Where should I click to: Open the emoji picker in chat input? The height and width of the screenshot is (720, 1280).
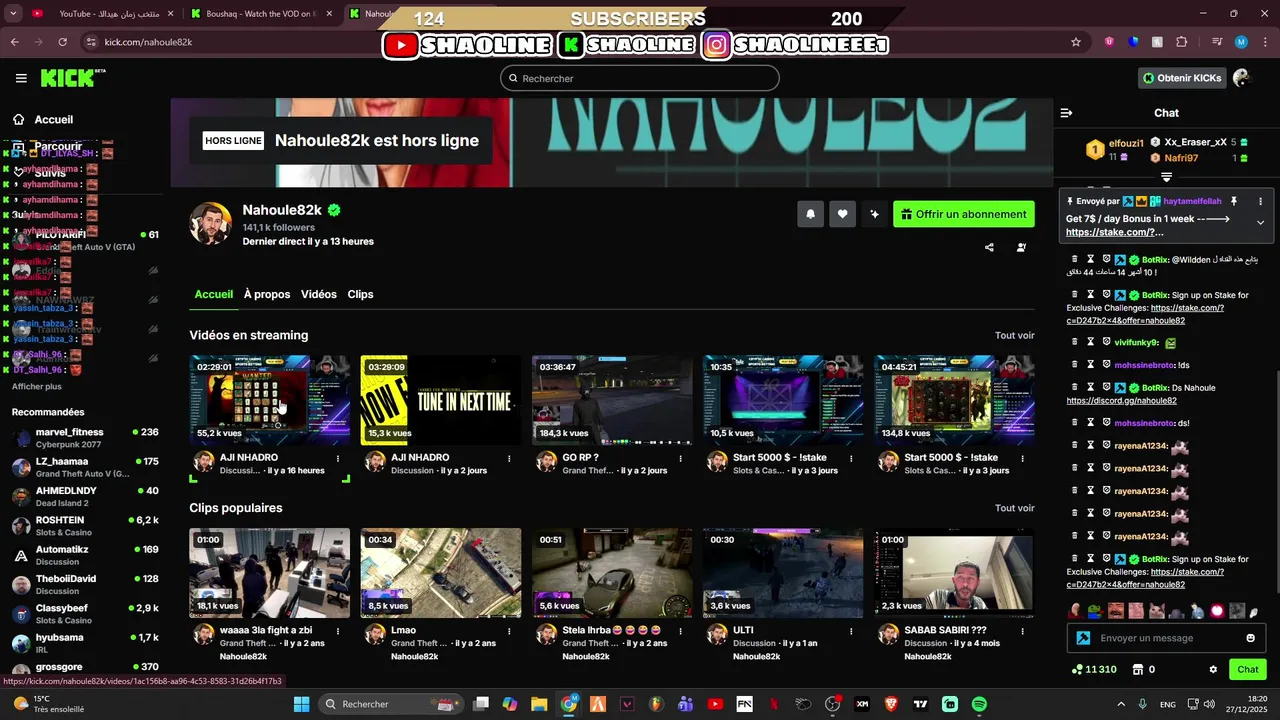pyautogui.click(x=1250, y=638)
